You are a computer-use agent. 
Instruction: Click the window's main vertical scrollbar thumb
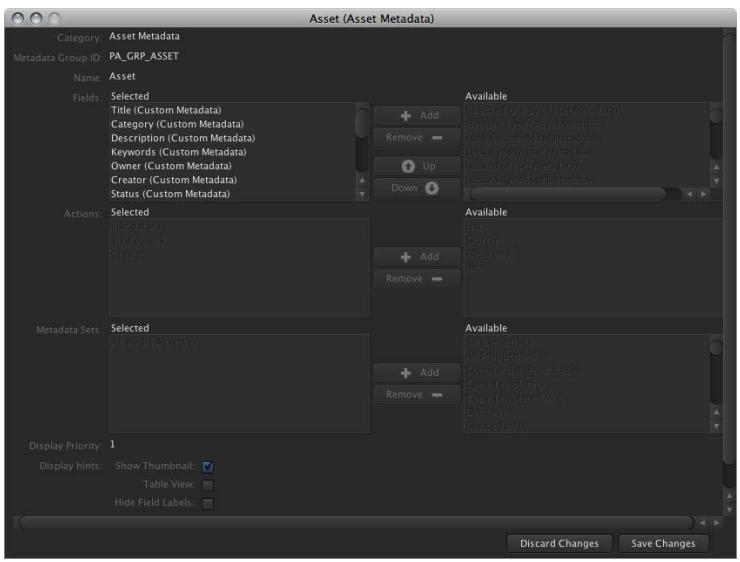tap(729, 250)
